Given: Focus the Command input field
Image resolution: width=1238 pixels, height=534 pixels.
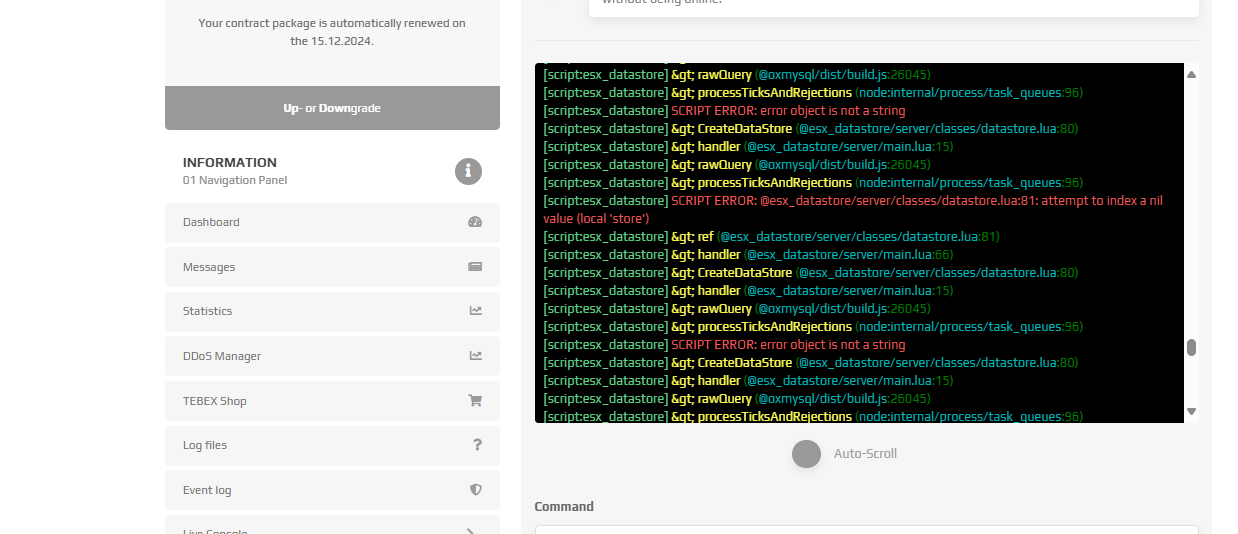Looking at the screenshot, I should 866,529.
